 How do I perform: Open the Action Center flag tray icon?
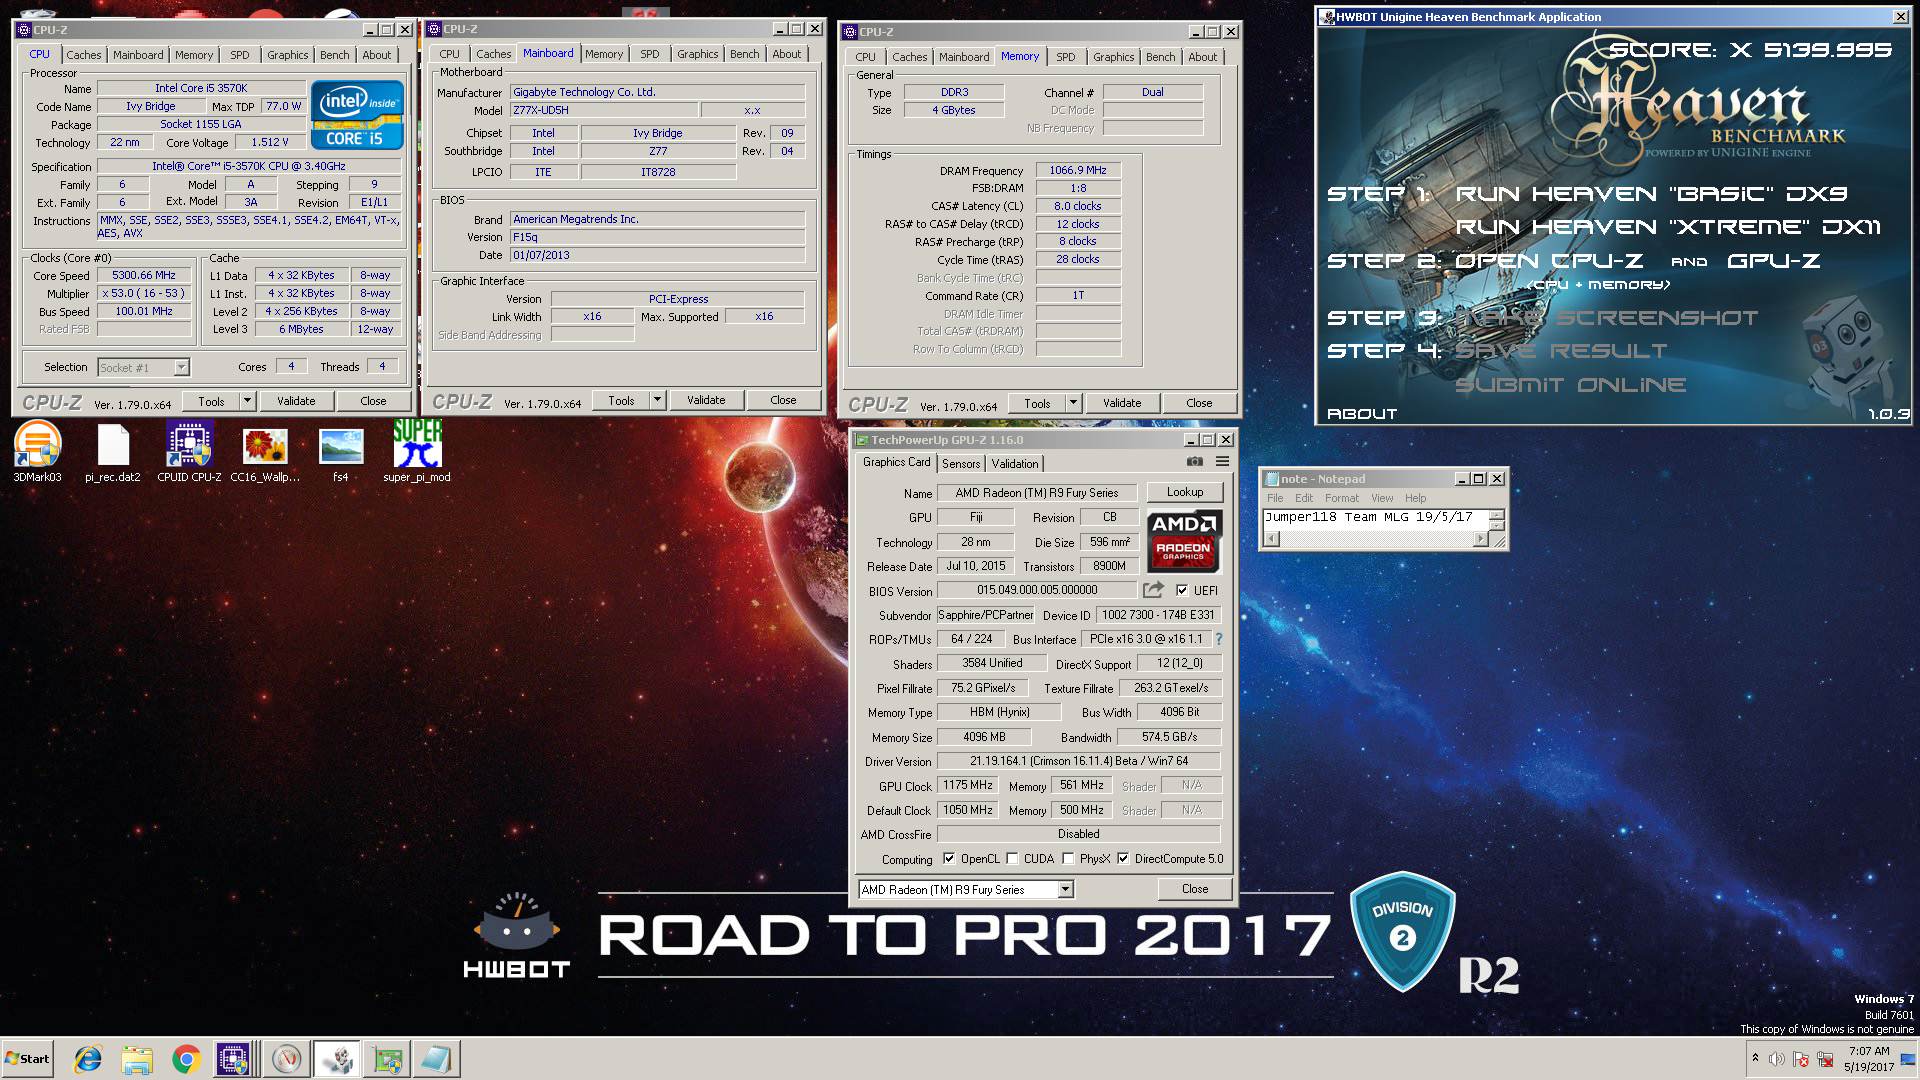tap(1801, 1059)
